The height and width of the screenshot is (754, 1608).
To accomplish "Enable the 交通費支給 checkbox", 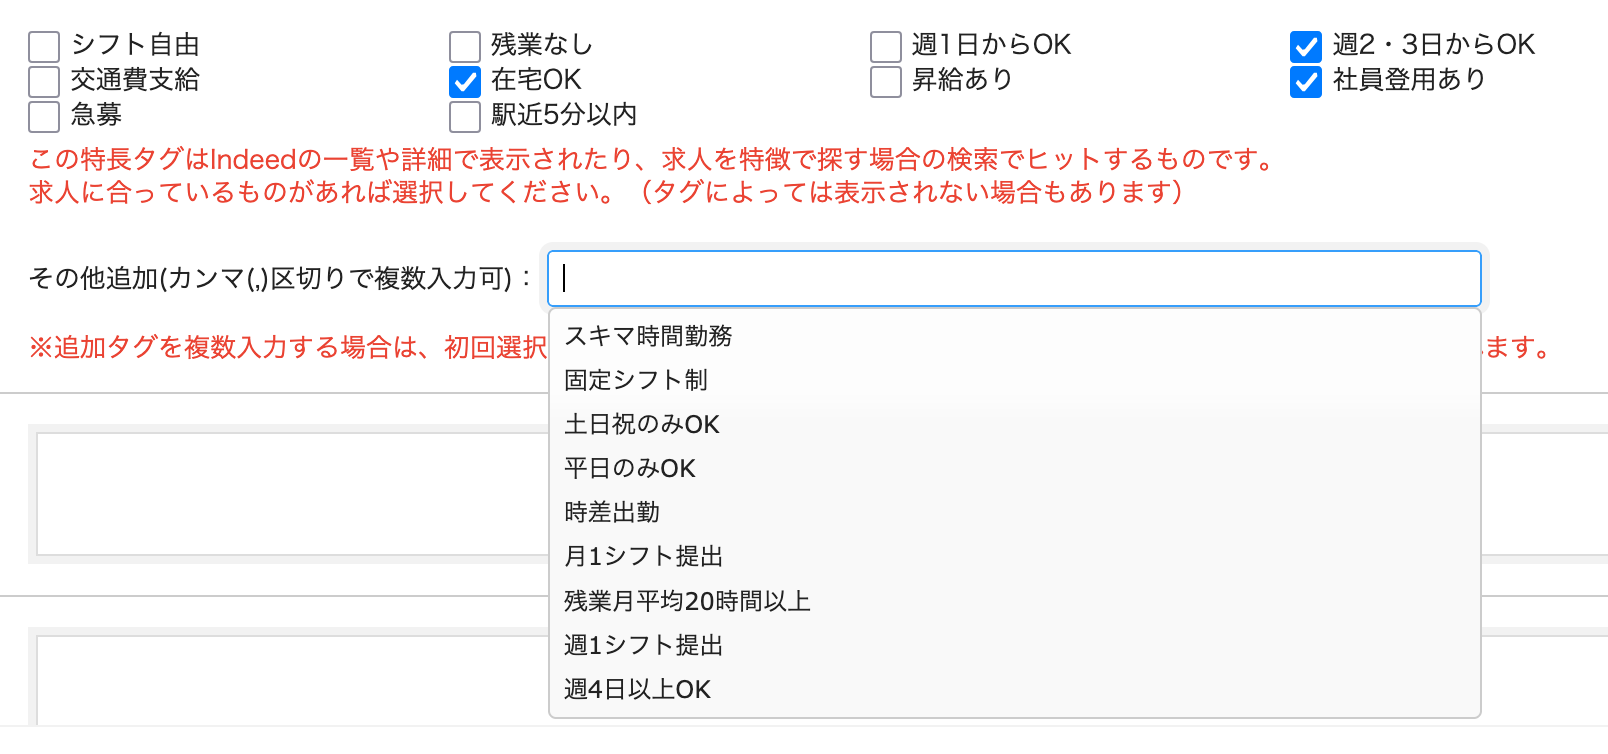I will tap(44, 81).
